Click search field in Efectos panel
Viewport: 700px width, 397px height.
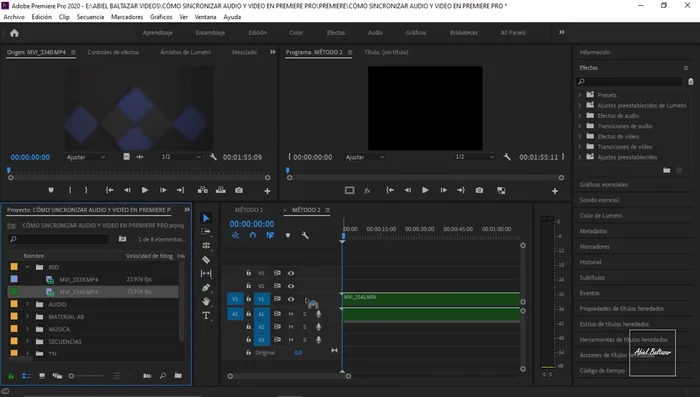click(x=629, y=81)
